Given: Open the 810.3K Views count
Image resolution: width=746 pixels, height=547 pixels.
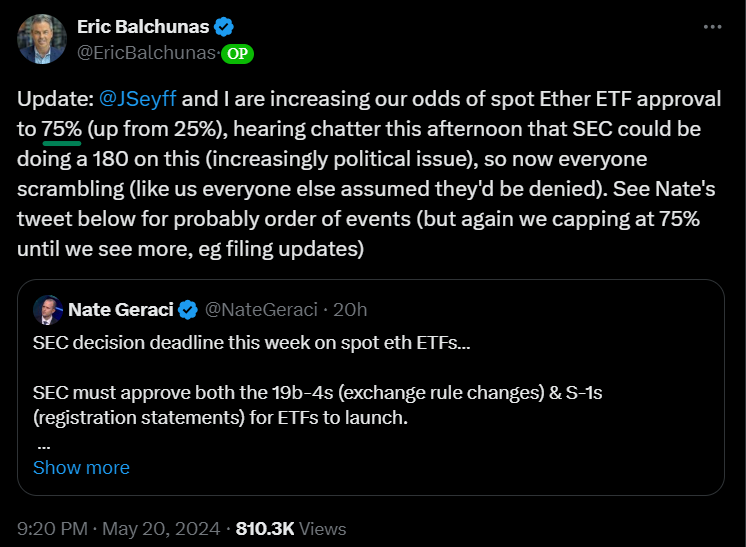Looking at the screenshot, I should point(291,529).
